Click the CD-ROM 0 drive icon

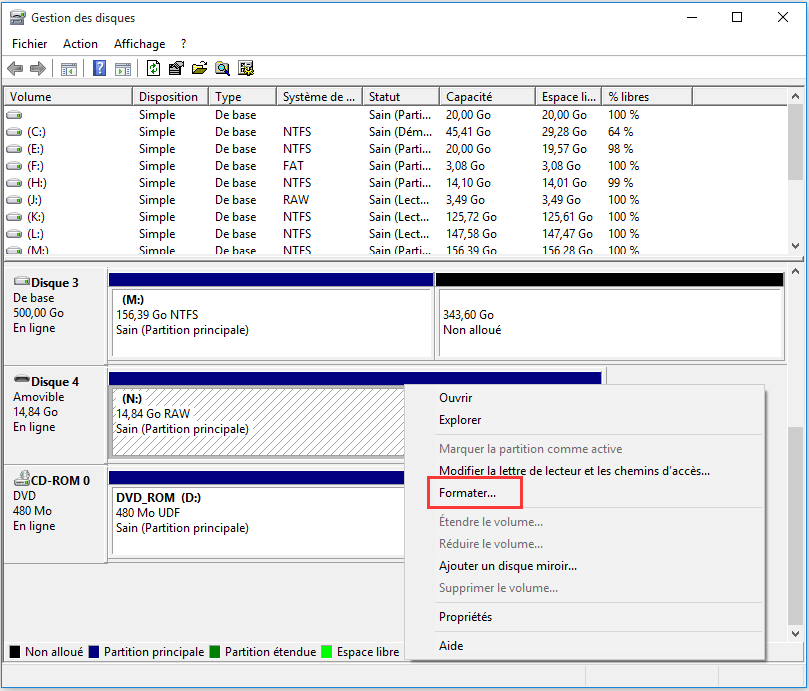point(22,478)
